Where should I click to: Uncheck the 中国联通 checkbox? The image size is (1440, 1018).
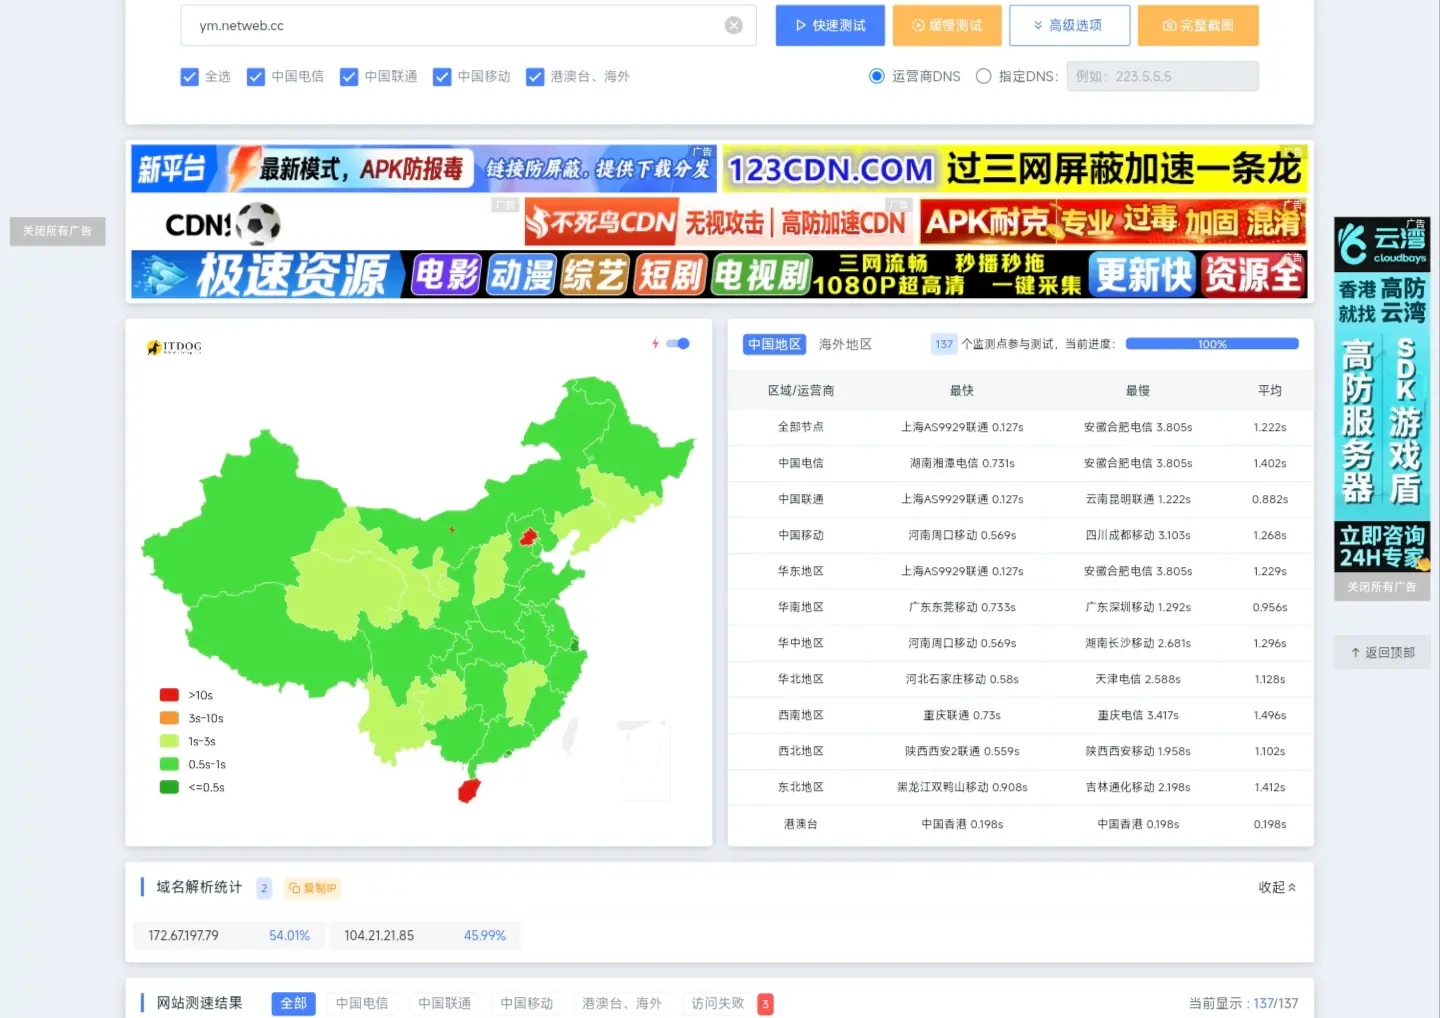pyautogui.click(x=349, y=76)
